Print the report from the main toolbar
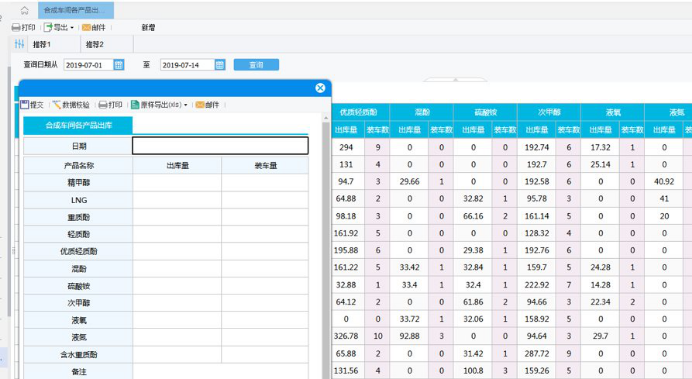 24,27
